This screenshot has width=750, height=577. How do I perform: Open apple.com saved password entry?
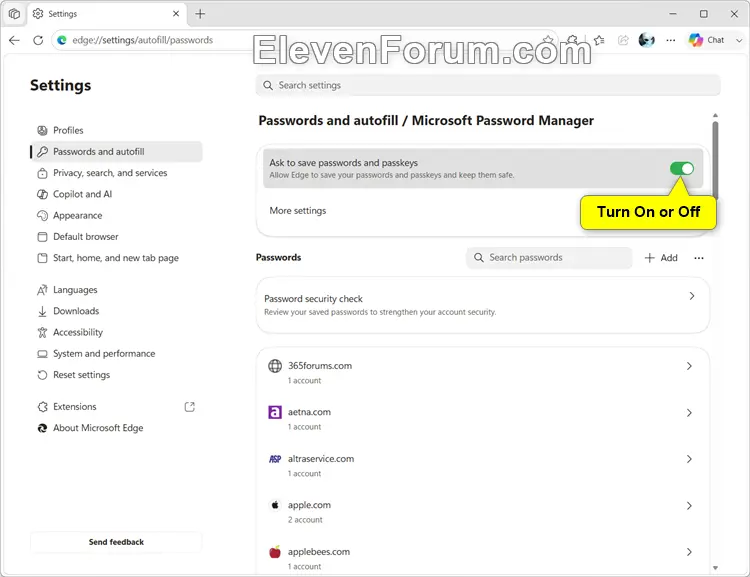(483, 511)
